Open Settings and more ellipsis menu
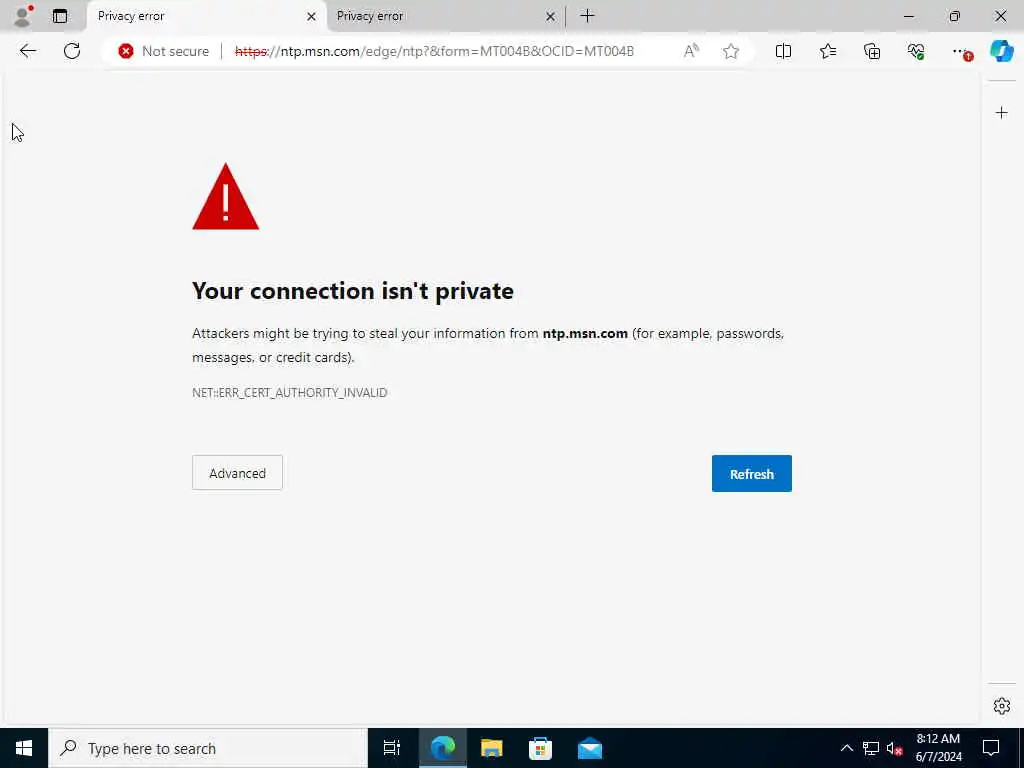The image size is (1024, 768). (x=961, y=51)
